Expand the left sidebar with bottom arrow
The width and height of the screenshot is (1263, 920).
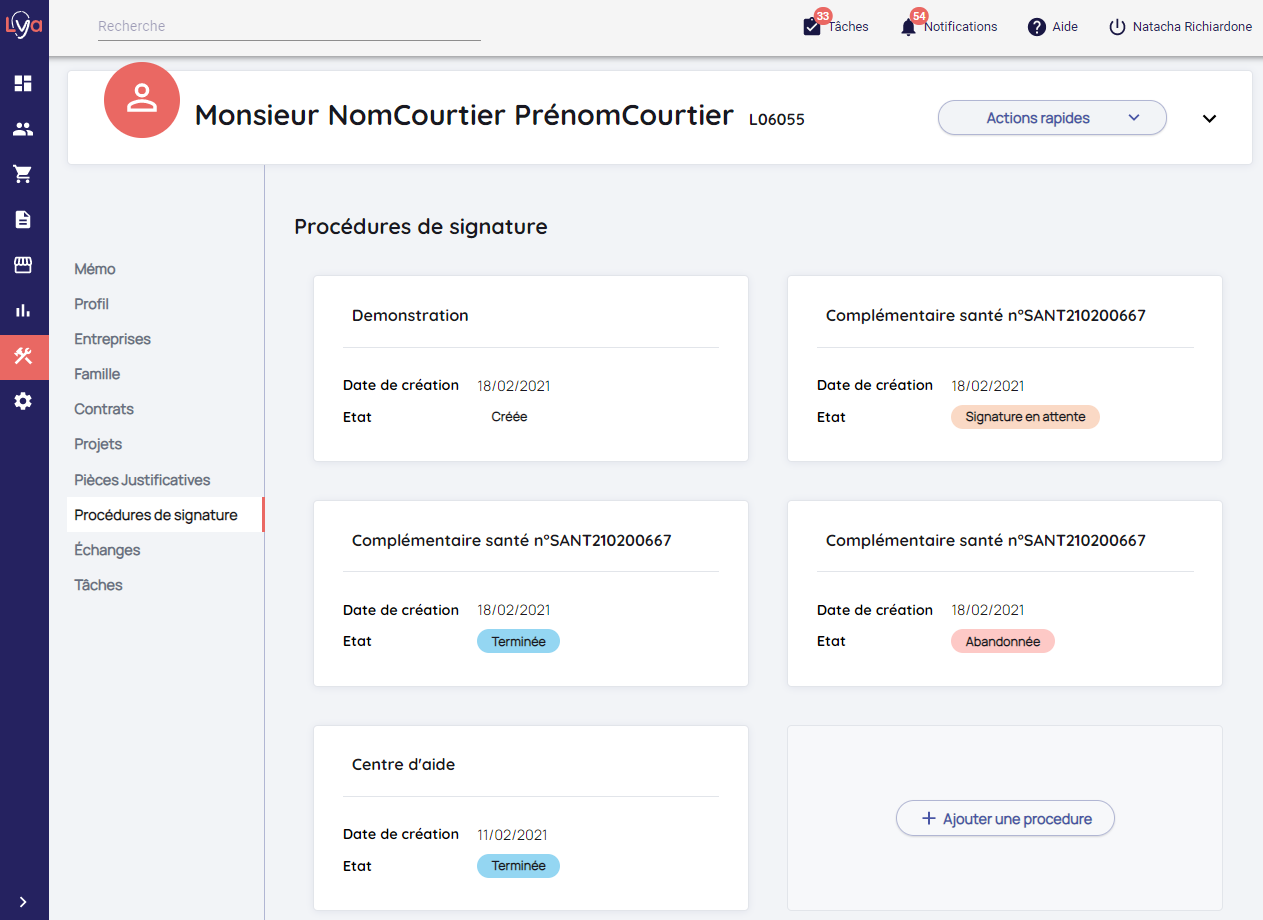[x=23, y=902]
